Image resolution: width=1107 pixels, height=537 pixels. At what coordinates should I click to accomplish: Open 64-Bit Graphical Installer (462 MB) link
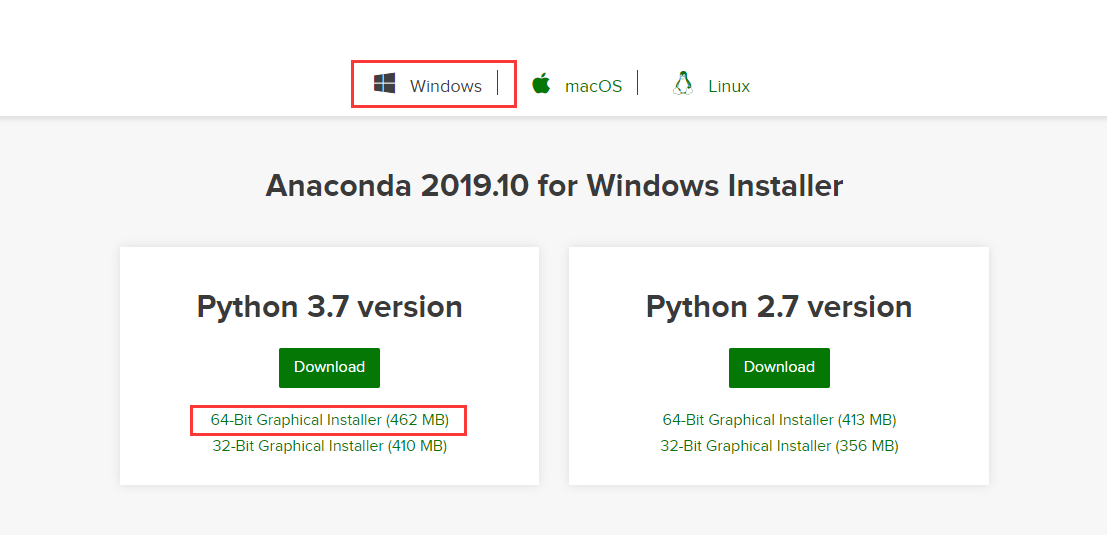tap(330, 420)
